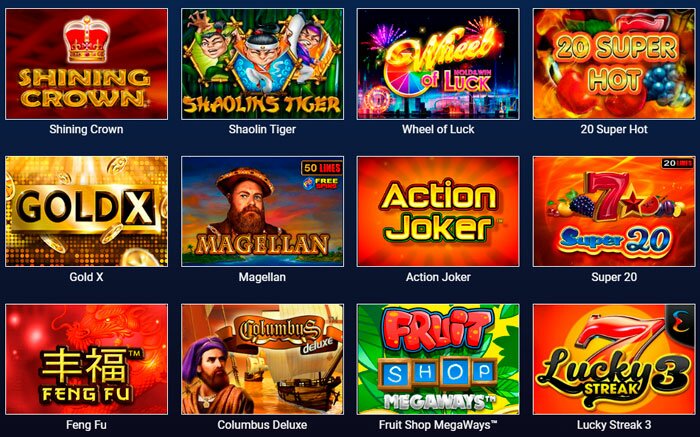Viewport: 700px width, 437px height.
Task: Click the Gold X game thumbnail
Action: (87, 212)
